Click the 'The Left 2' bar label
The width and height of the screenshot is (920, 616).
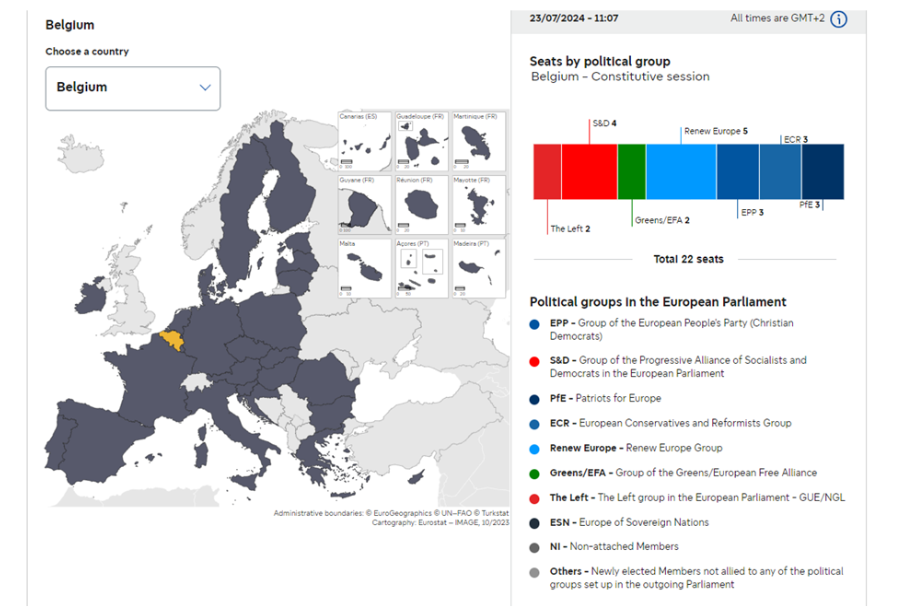(570, 229)
